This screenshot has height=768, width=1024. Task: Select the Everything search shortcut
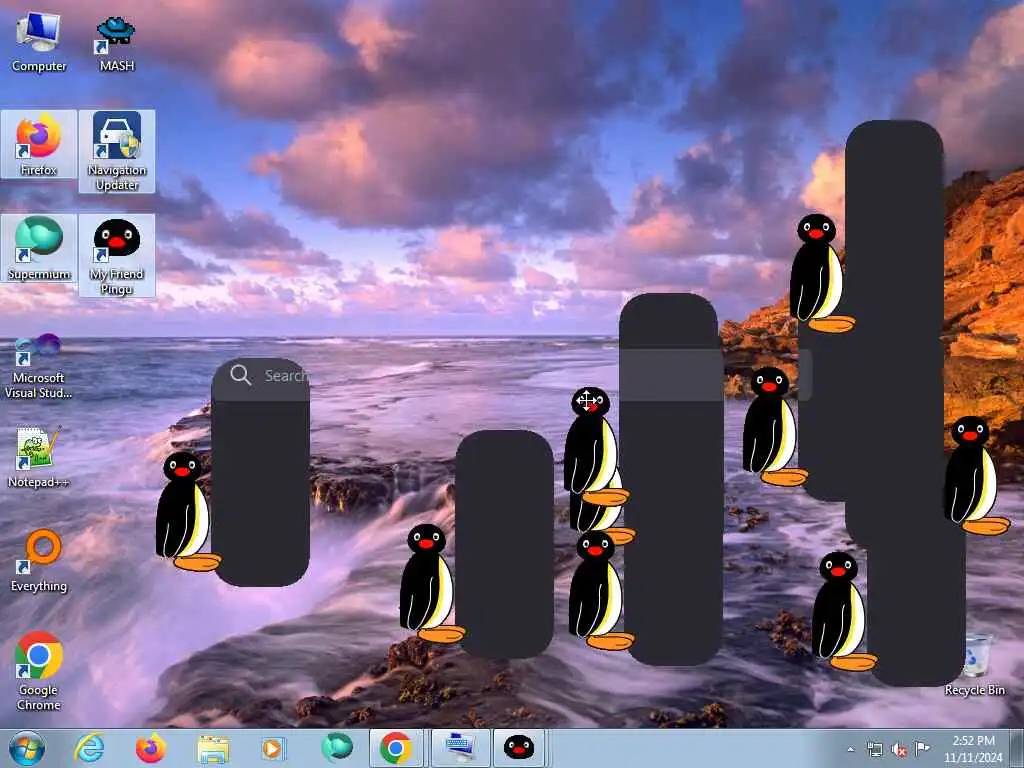[39, 560]
